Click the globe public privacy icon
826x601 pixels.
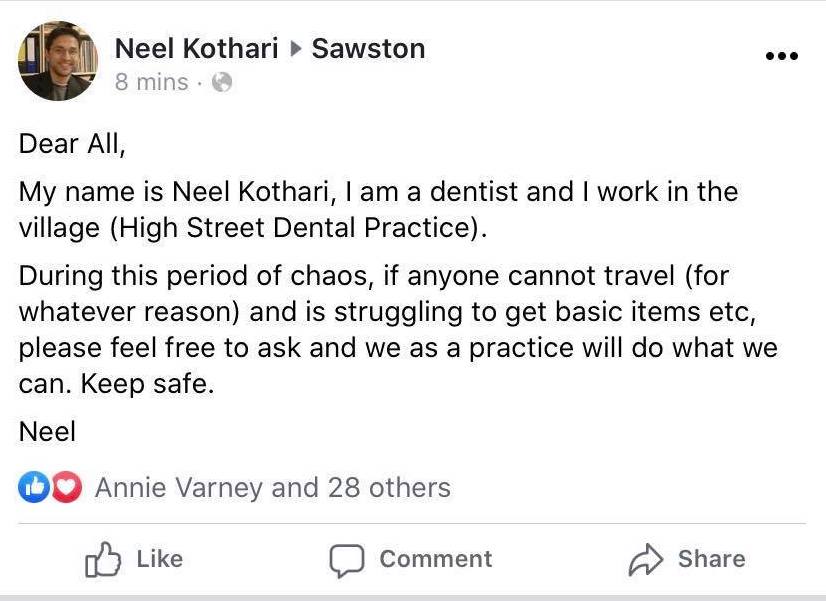point(222,82)
